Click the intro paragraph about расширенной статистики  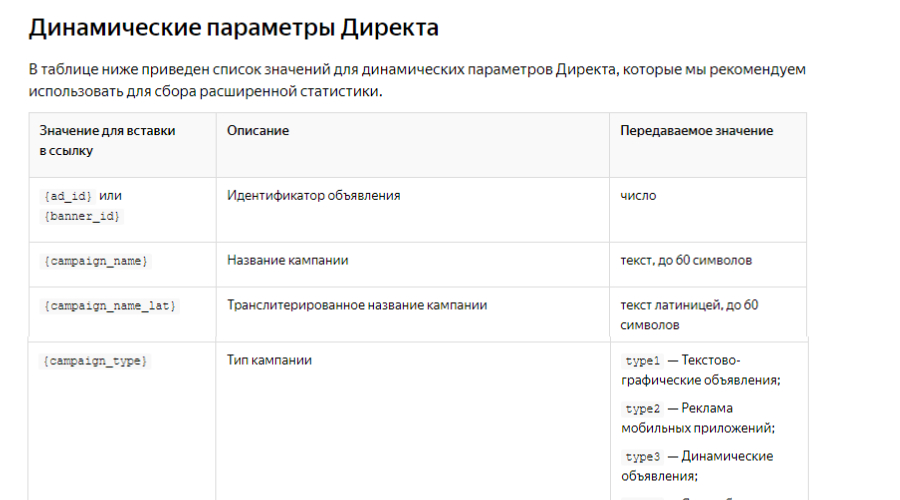417,80
